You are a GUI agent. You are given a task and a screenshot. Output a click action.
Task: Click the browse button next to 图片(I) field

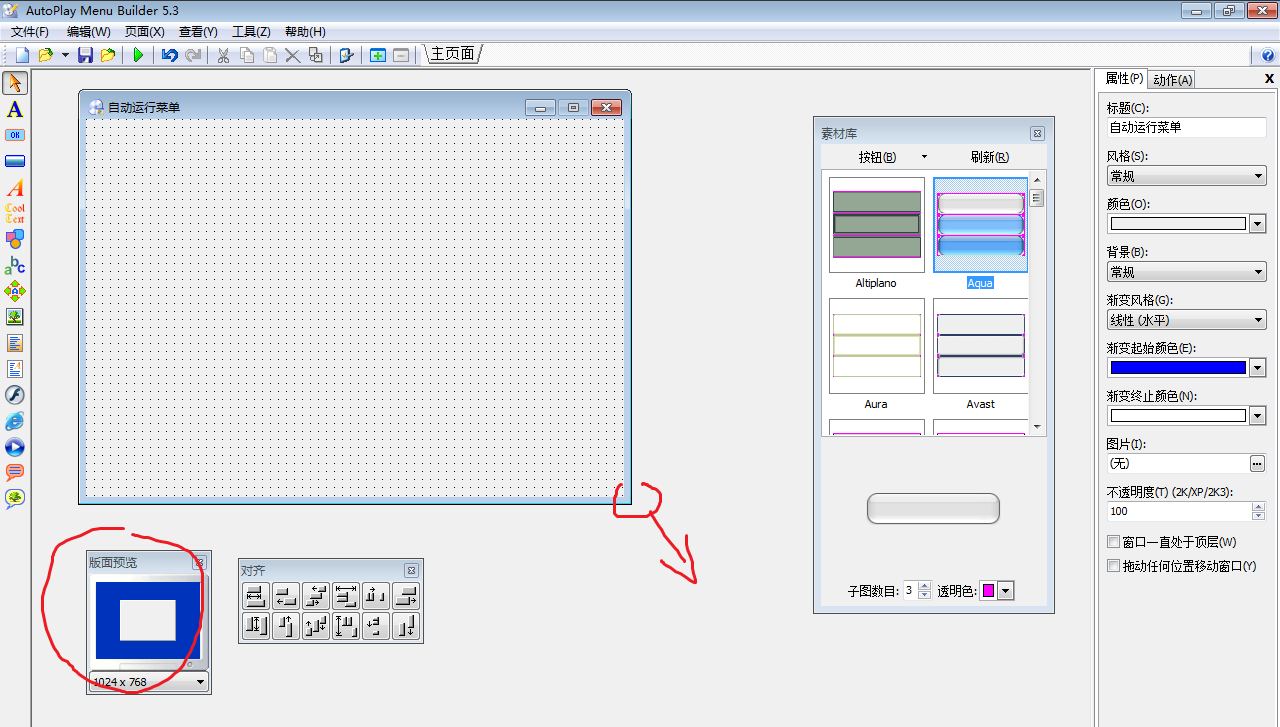pos(1258,464)
